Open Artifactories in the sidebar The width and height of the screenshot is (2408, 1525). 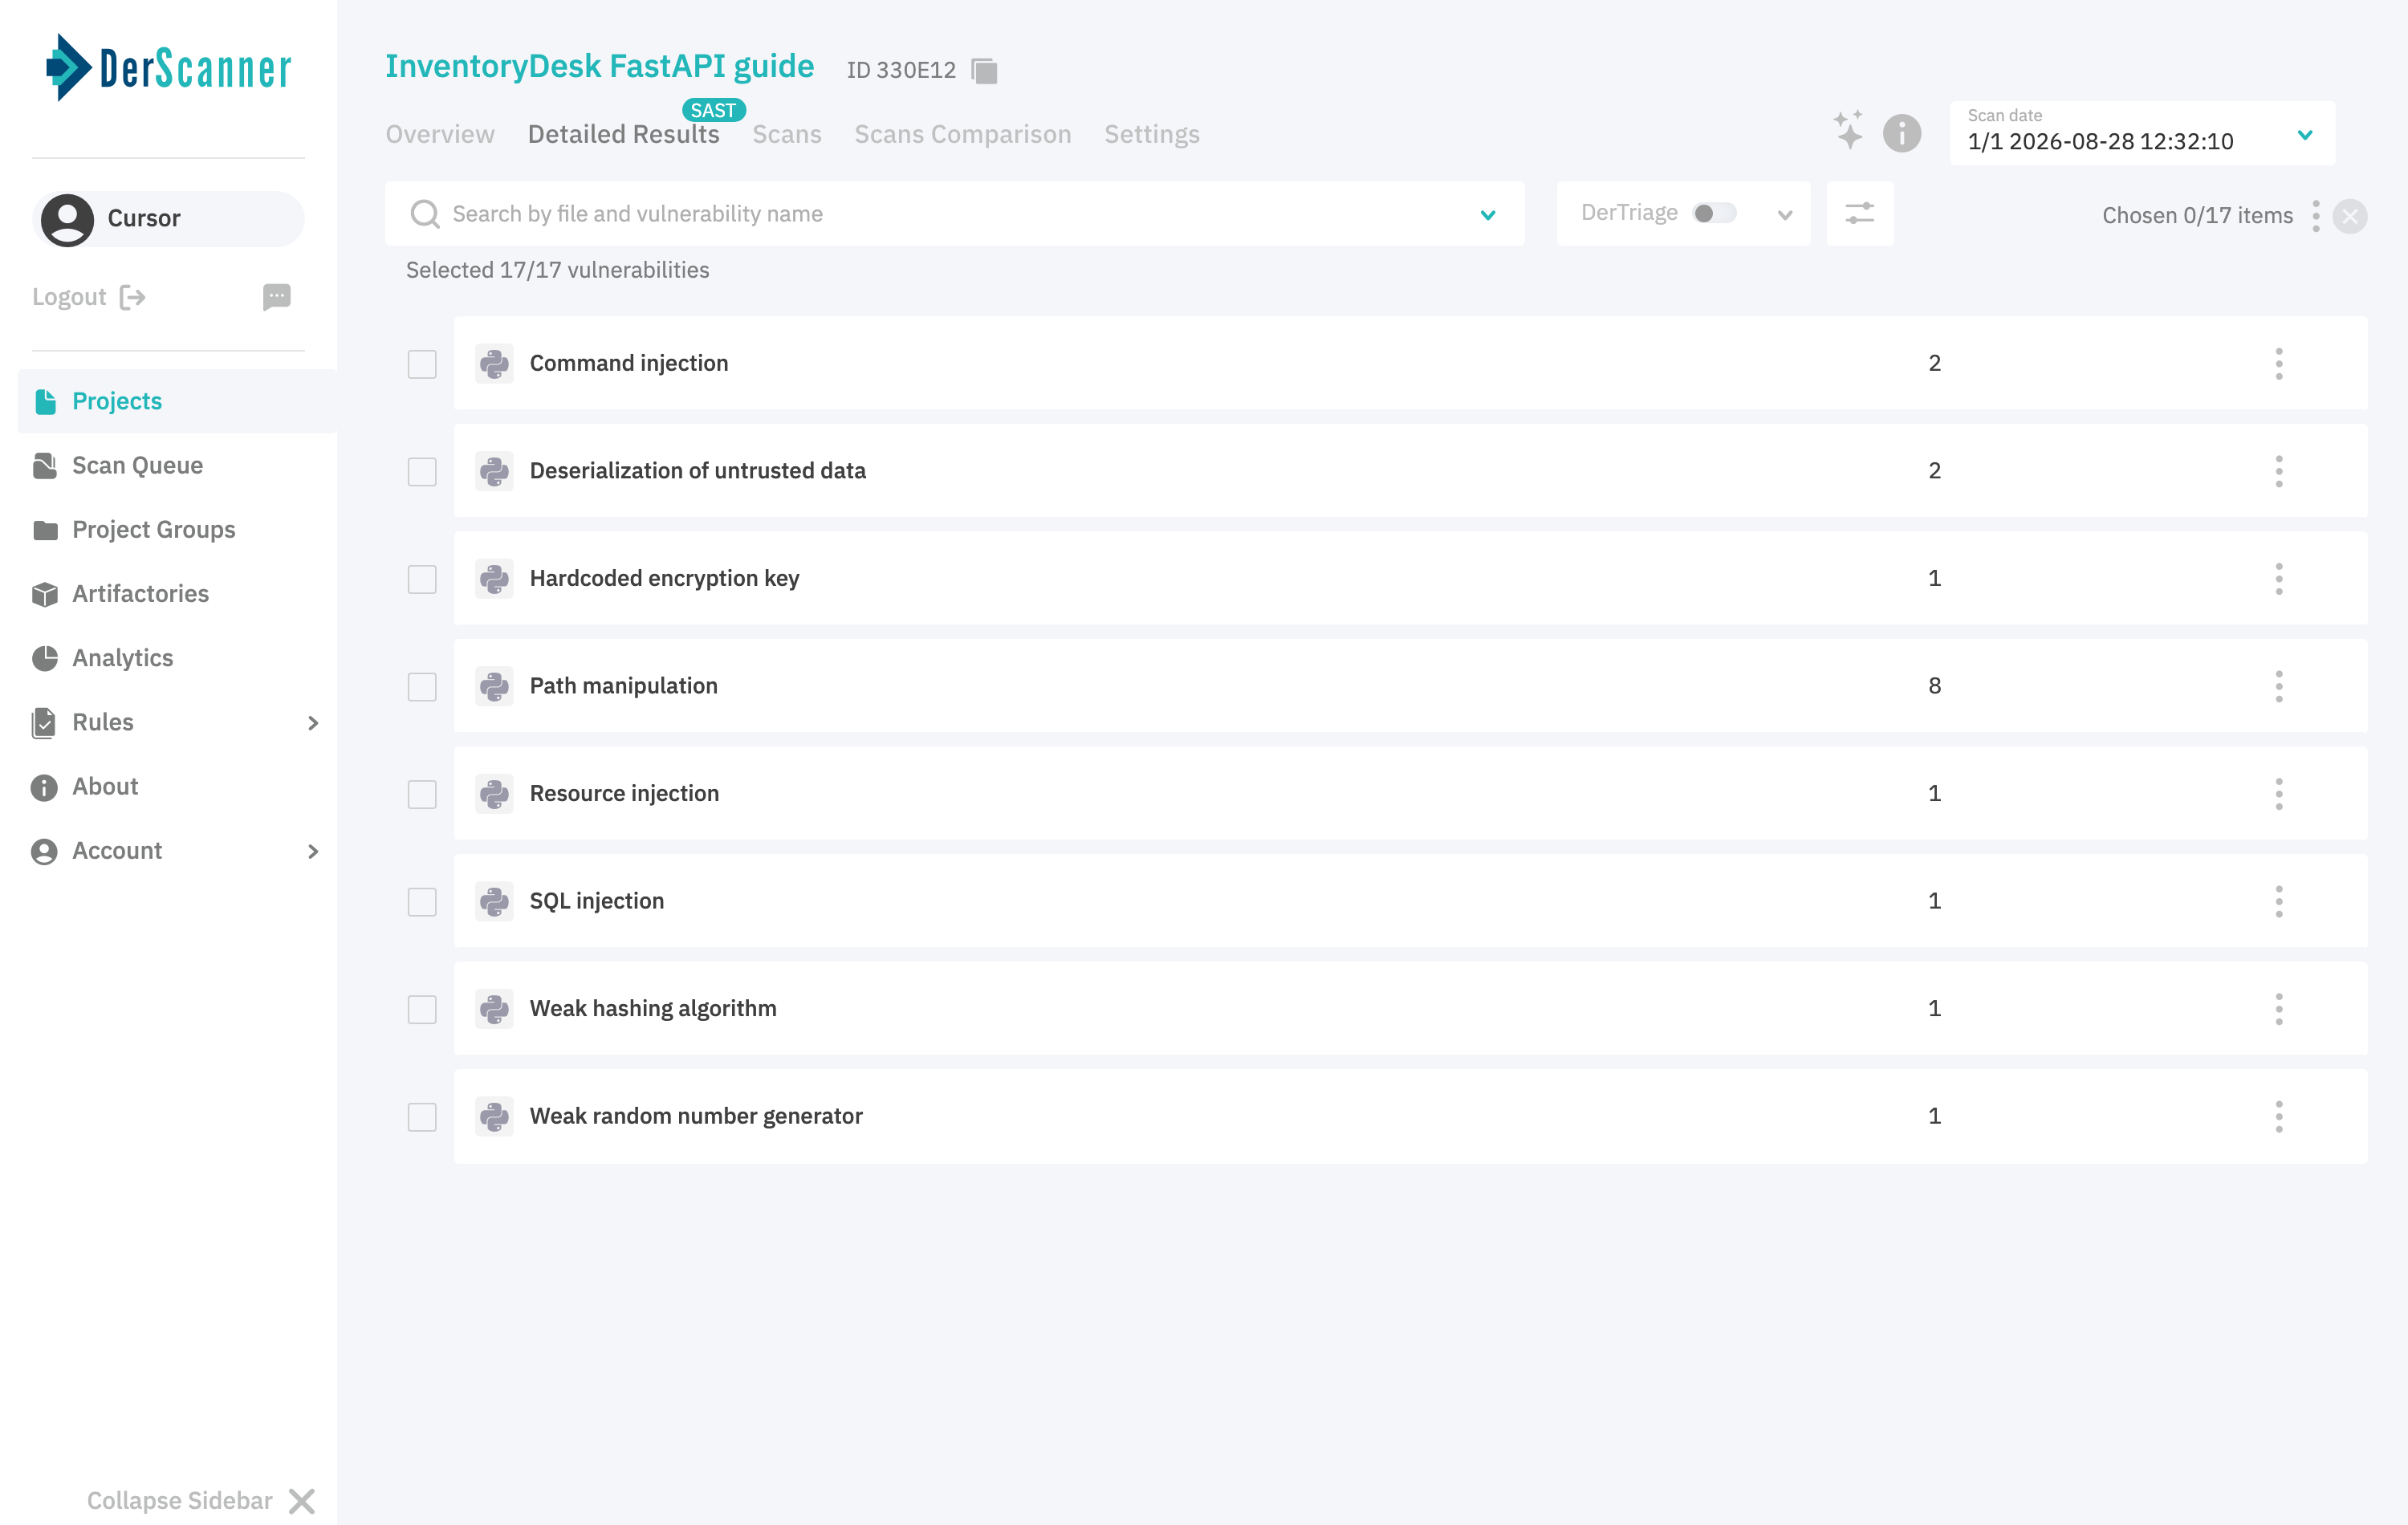coord(177,594)
